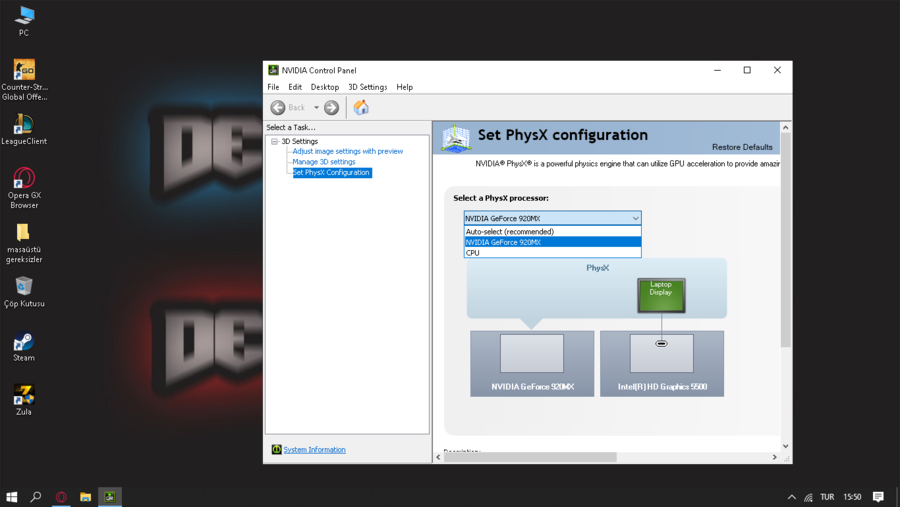Click Restore Defaults

[742, 147]
